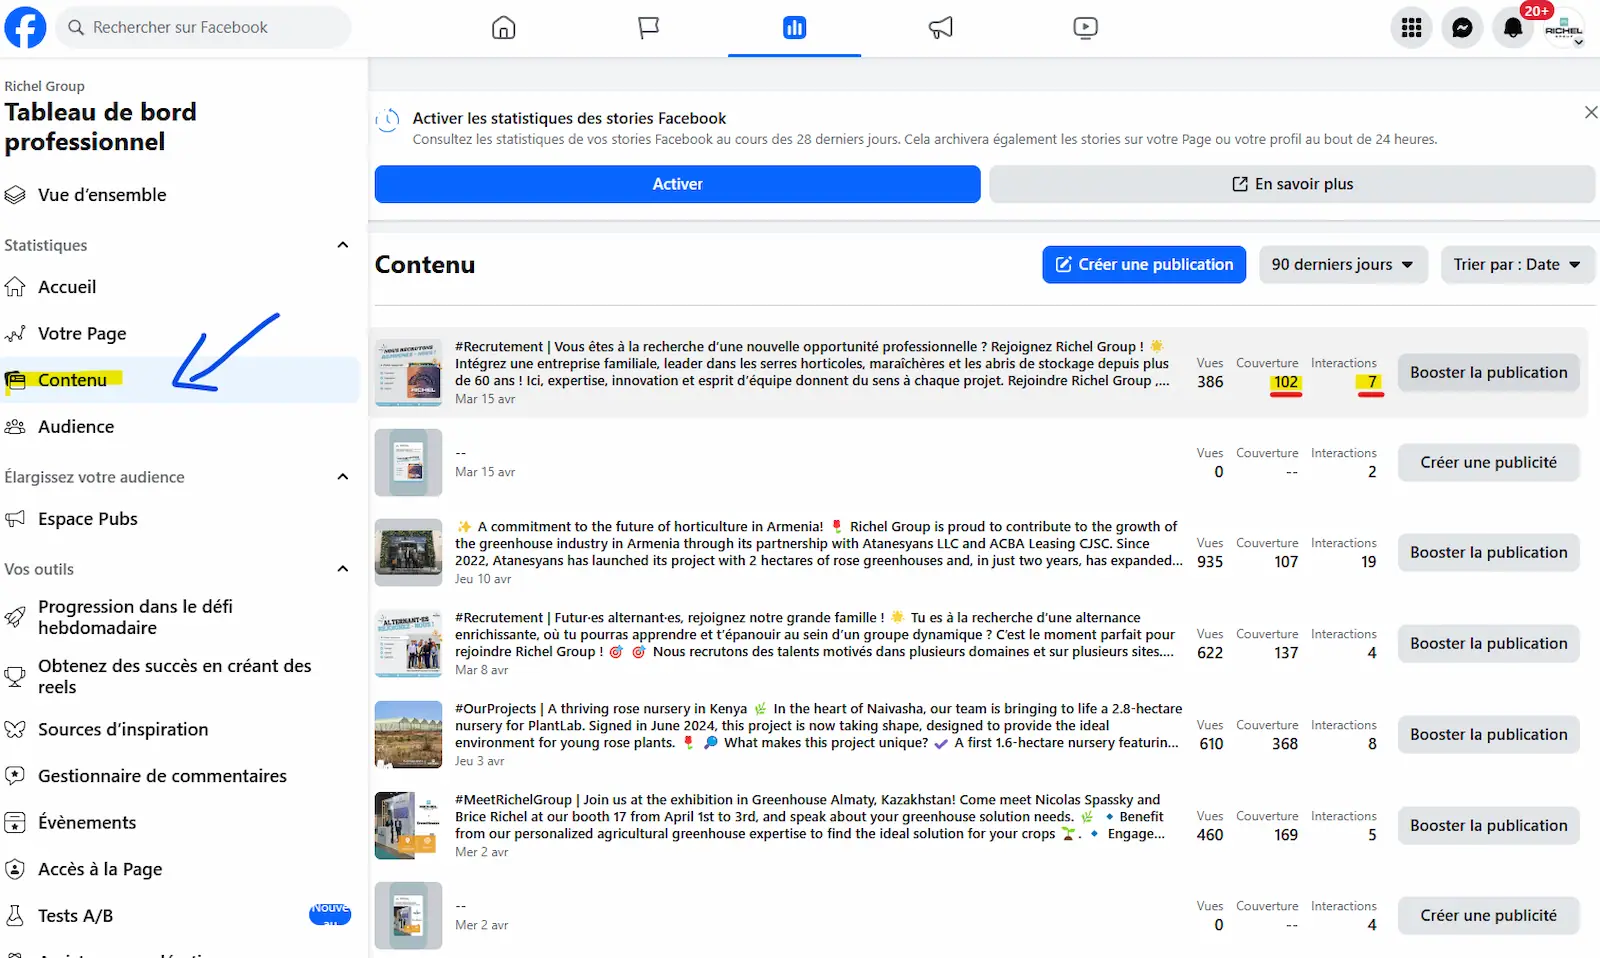Click the Richel Group page name
The width and height of the screenshot is (1600, 958).
(x=44, y=86)
